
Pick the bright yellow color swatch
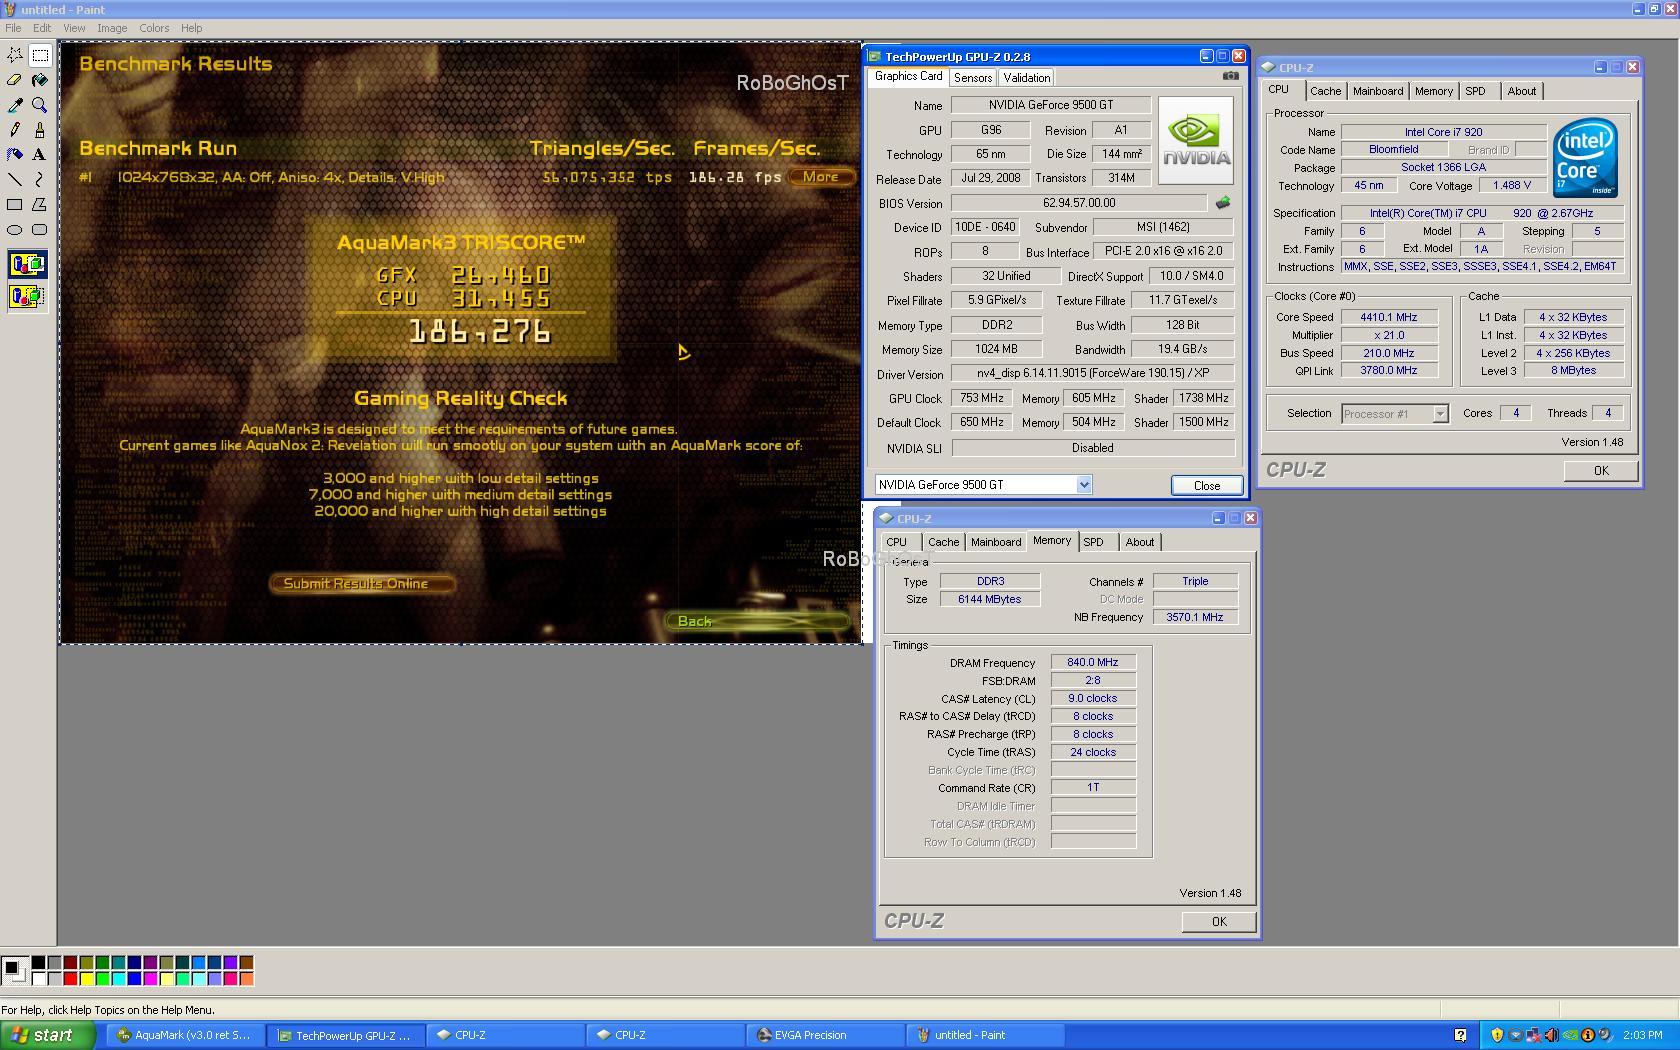(x=86, y=979)
